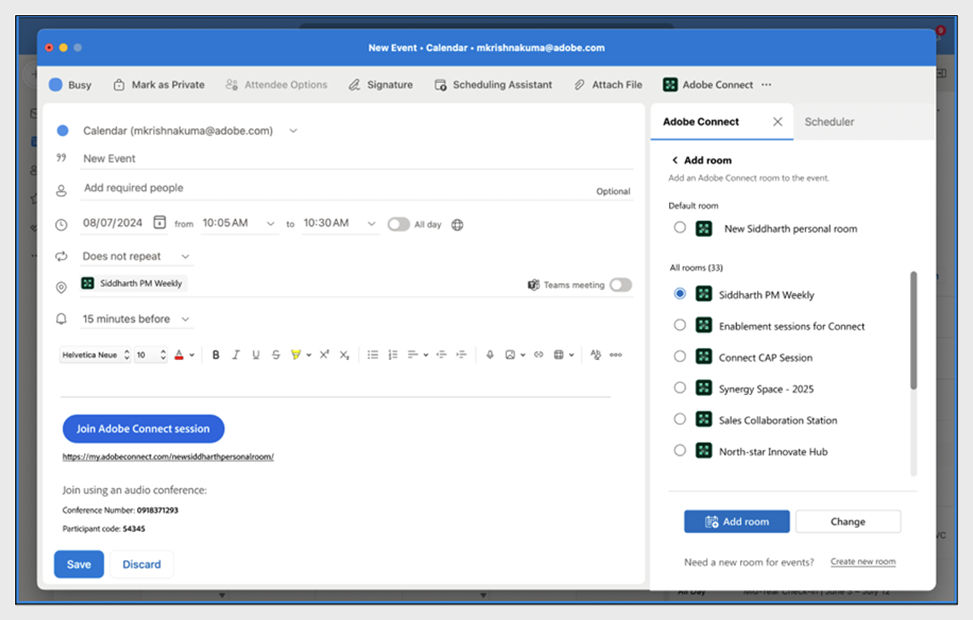
Task: Click the clear formatting icon
Action: (596, 355)
